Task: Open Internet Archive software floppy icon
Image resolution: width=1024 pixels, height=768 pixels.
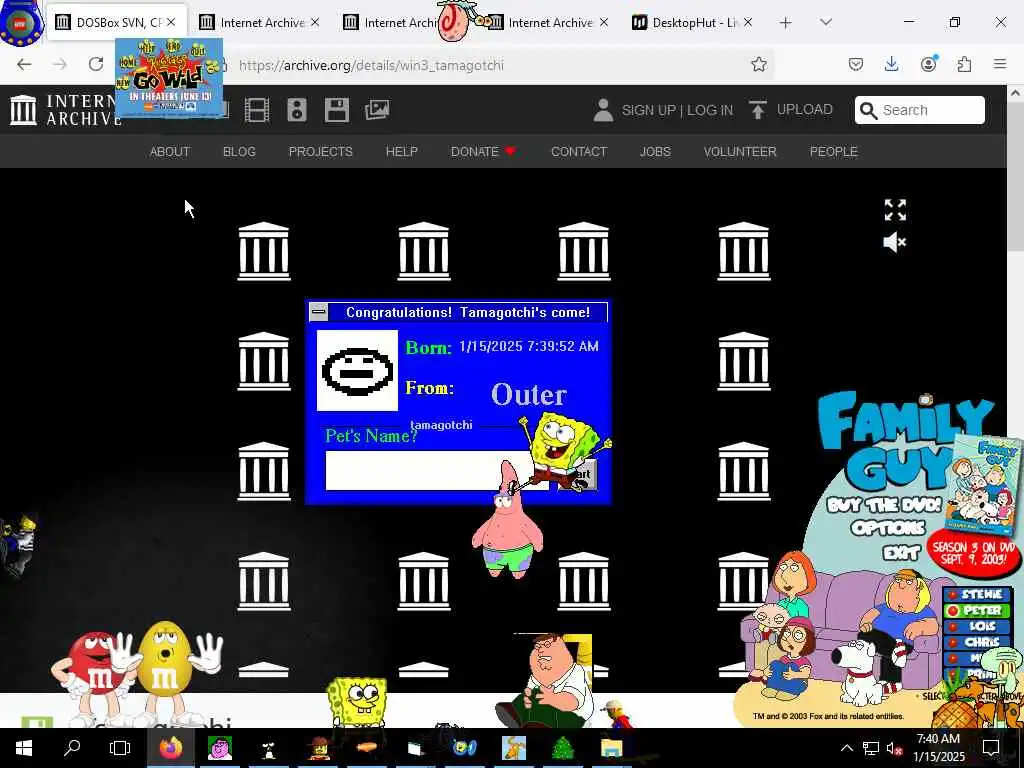Action: click(336, 110)
